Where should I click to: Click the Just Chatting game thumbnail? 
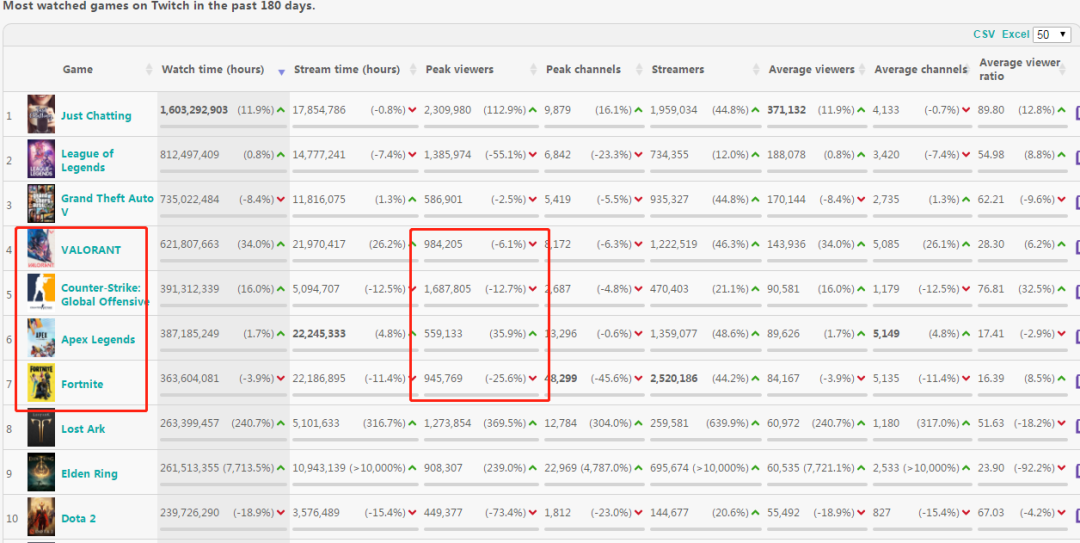pos(41,114)
